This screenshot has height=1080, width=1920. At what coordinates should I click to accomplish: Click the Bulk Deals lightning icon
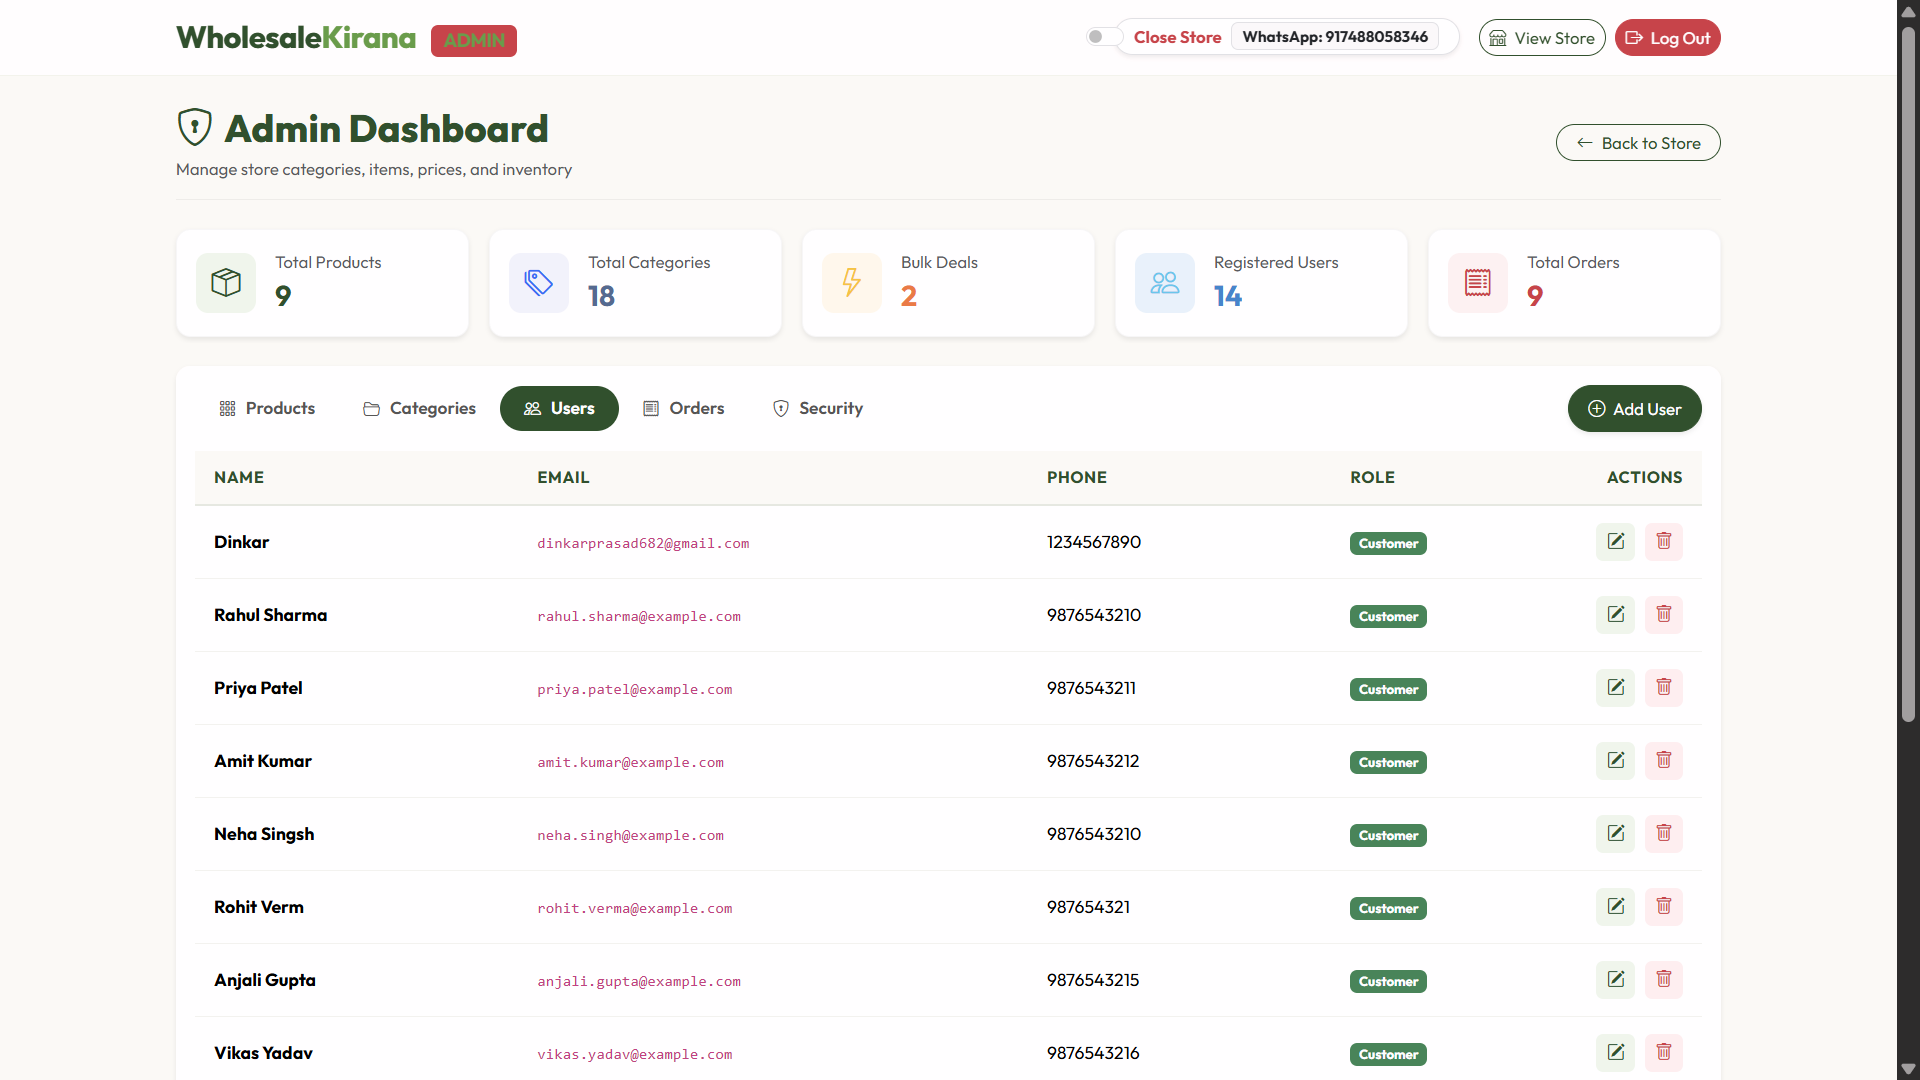point(852,283)
